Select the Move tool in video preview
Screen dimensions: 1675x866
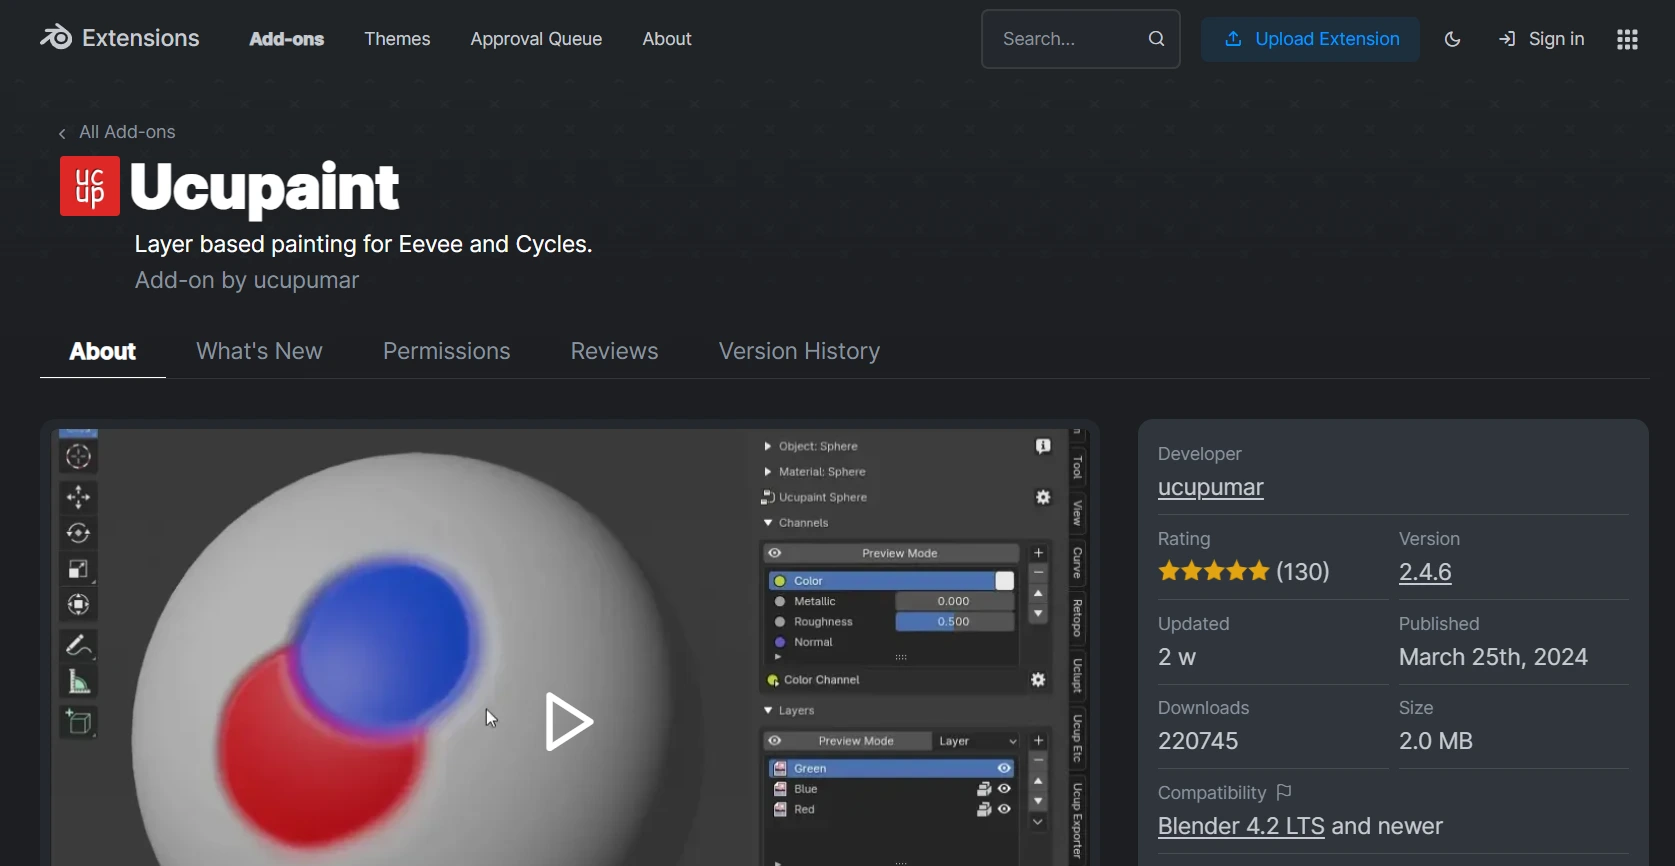point(78,497)
